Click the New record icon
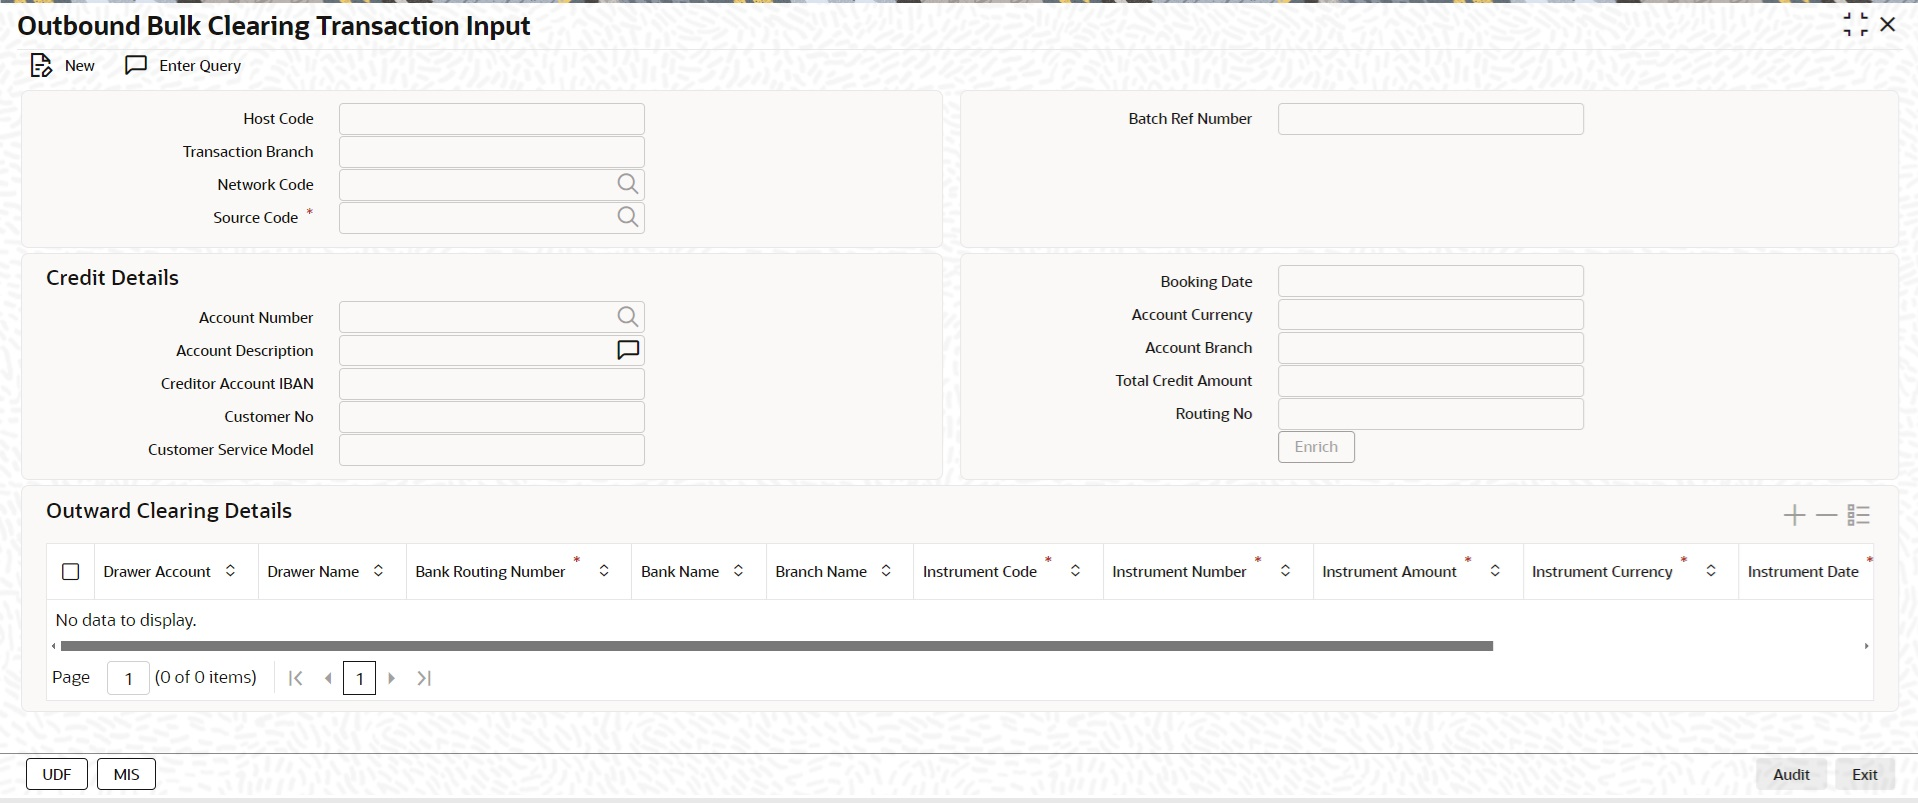The height and width of the screenshot is (803, 1918). pyautogui.click(x=41, y=66)
